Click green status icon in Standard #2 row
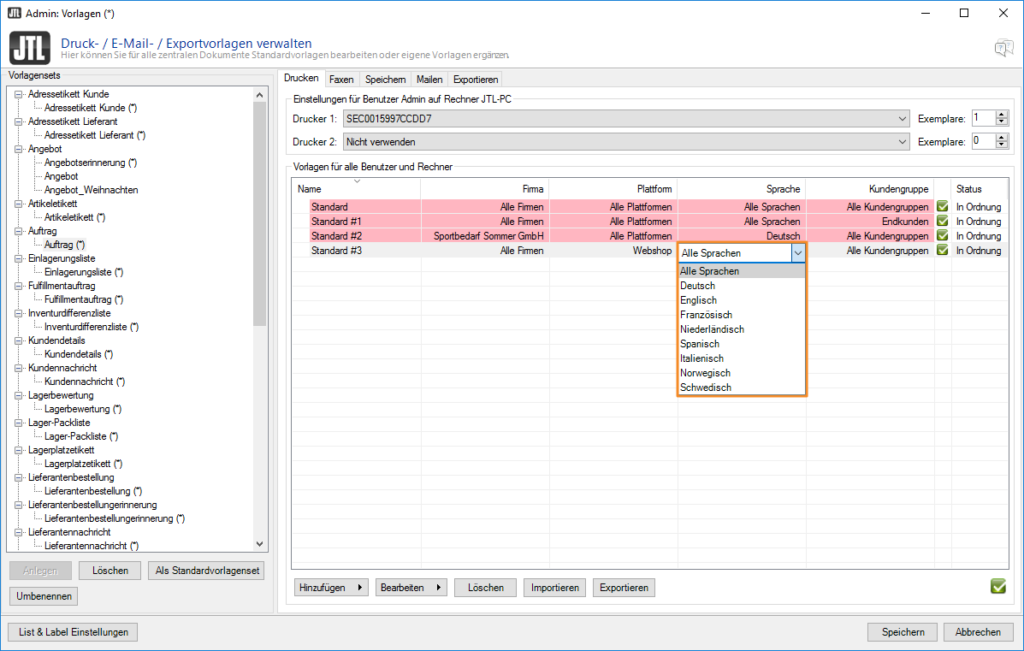 (x=942, y=236)
